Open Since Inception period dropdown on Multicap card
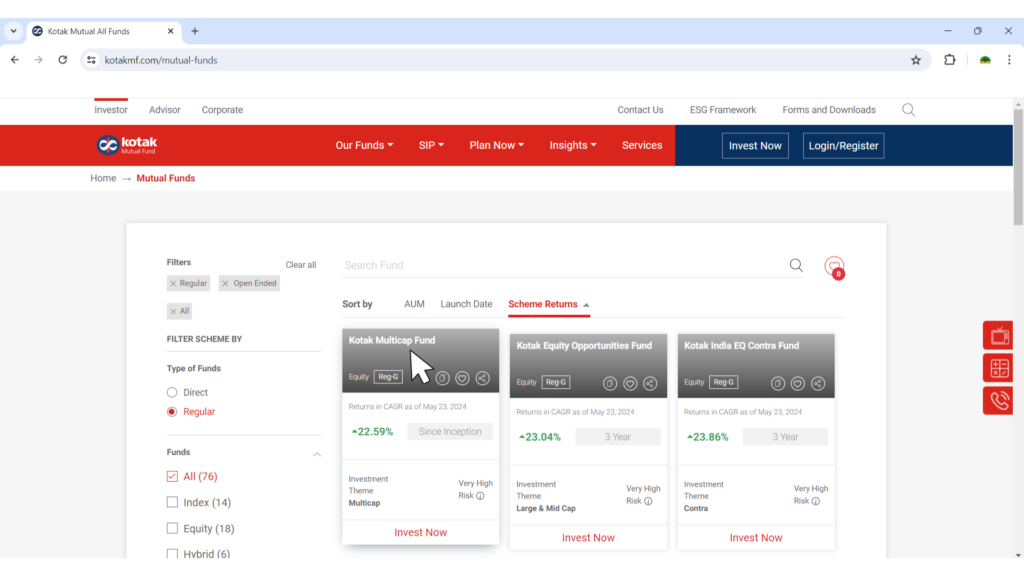The height and width of the screenshot is (576, 1024). [x=450, y=432]
